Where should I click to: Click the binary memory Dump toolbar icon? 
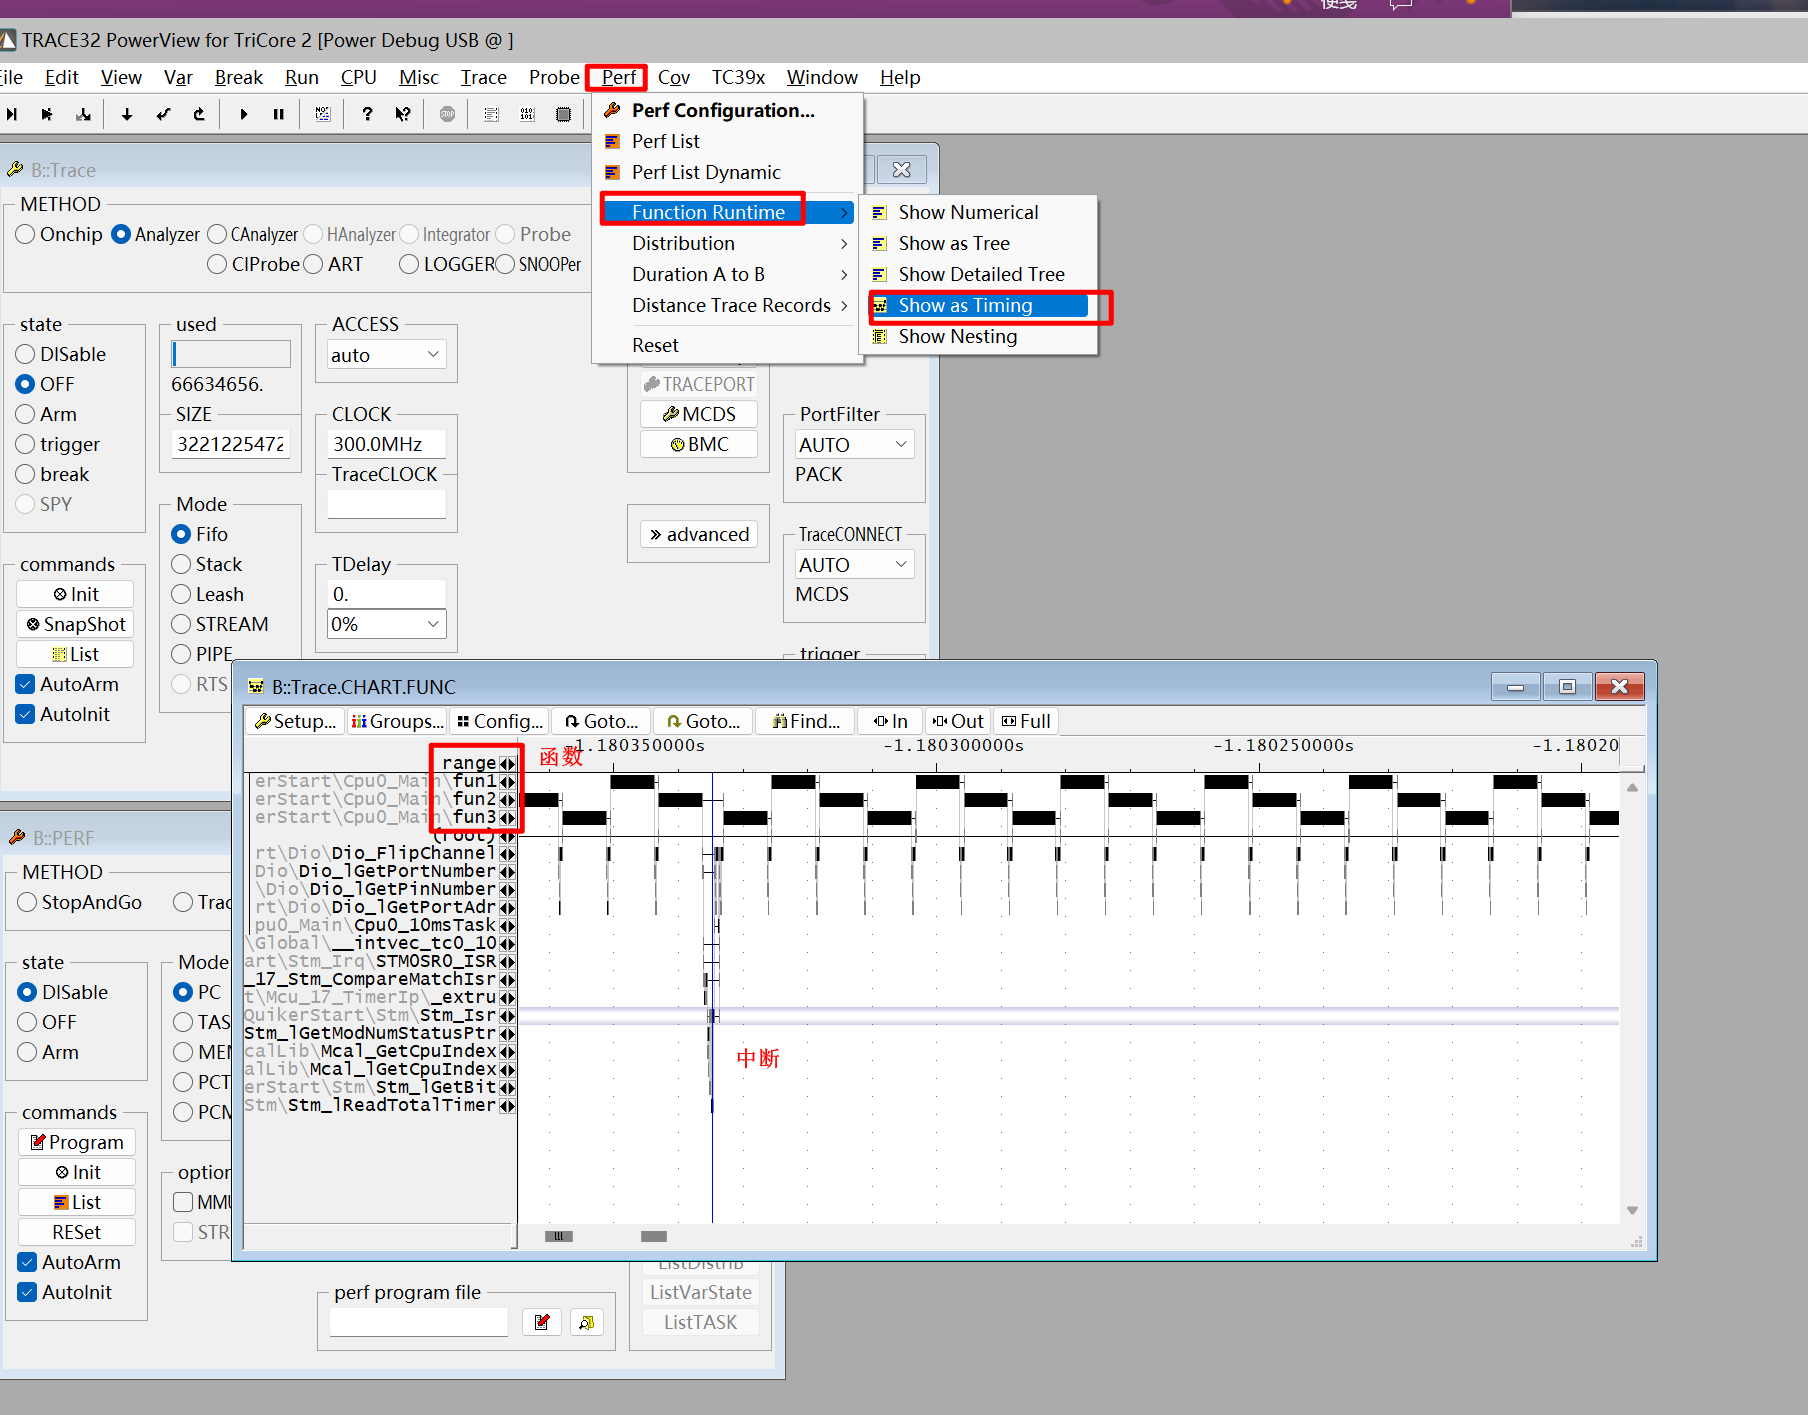527,114
